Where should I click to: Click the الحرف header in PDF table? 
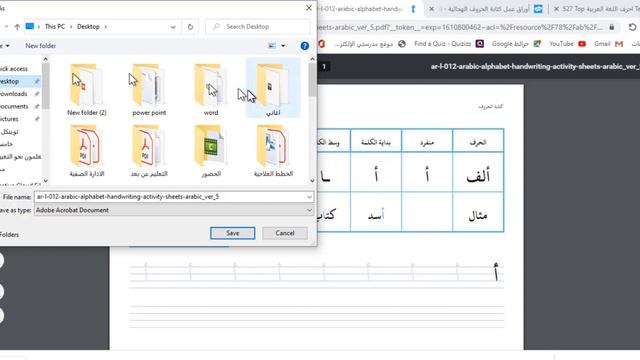tap(478, 142)
